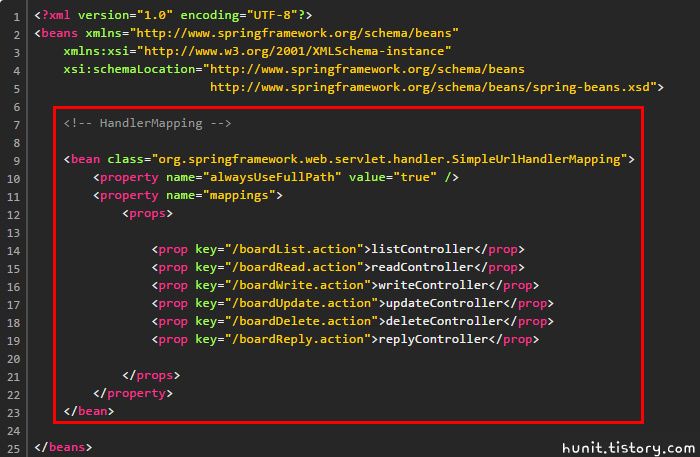Click the updateController text
Image resolution: width=700 pixels, height=457 pixels.
tap(444, 303)
